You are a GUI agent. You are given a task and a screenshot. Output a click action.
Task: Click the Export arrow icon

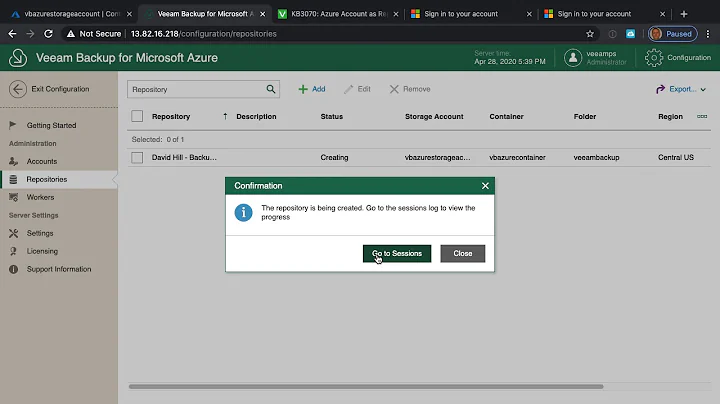click(x=660, y=89)
